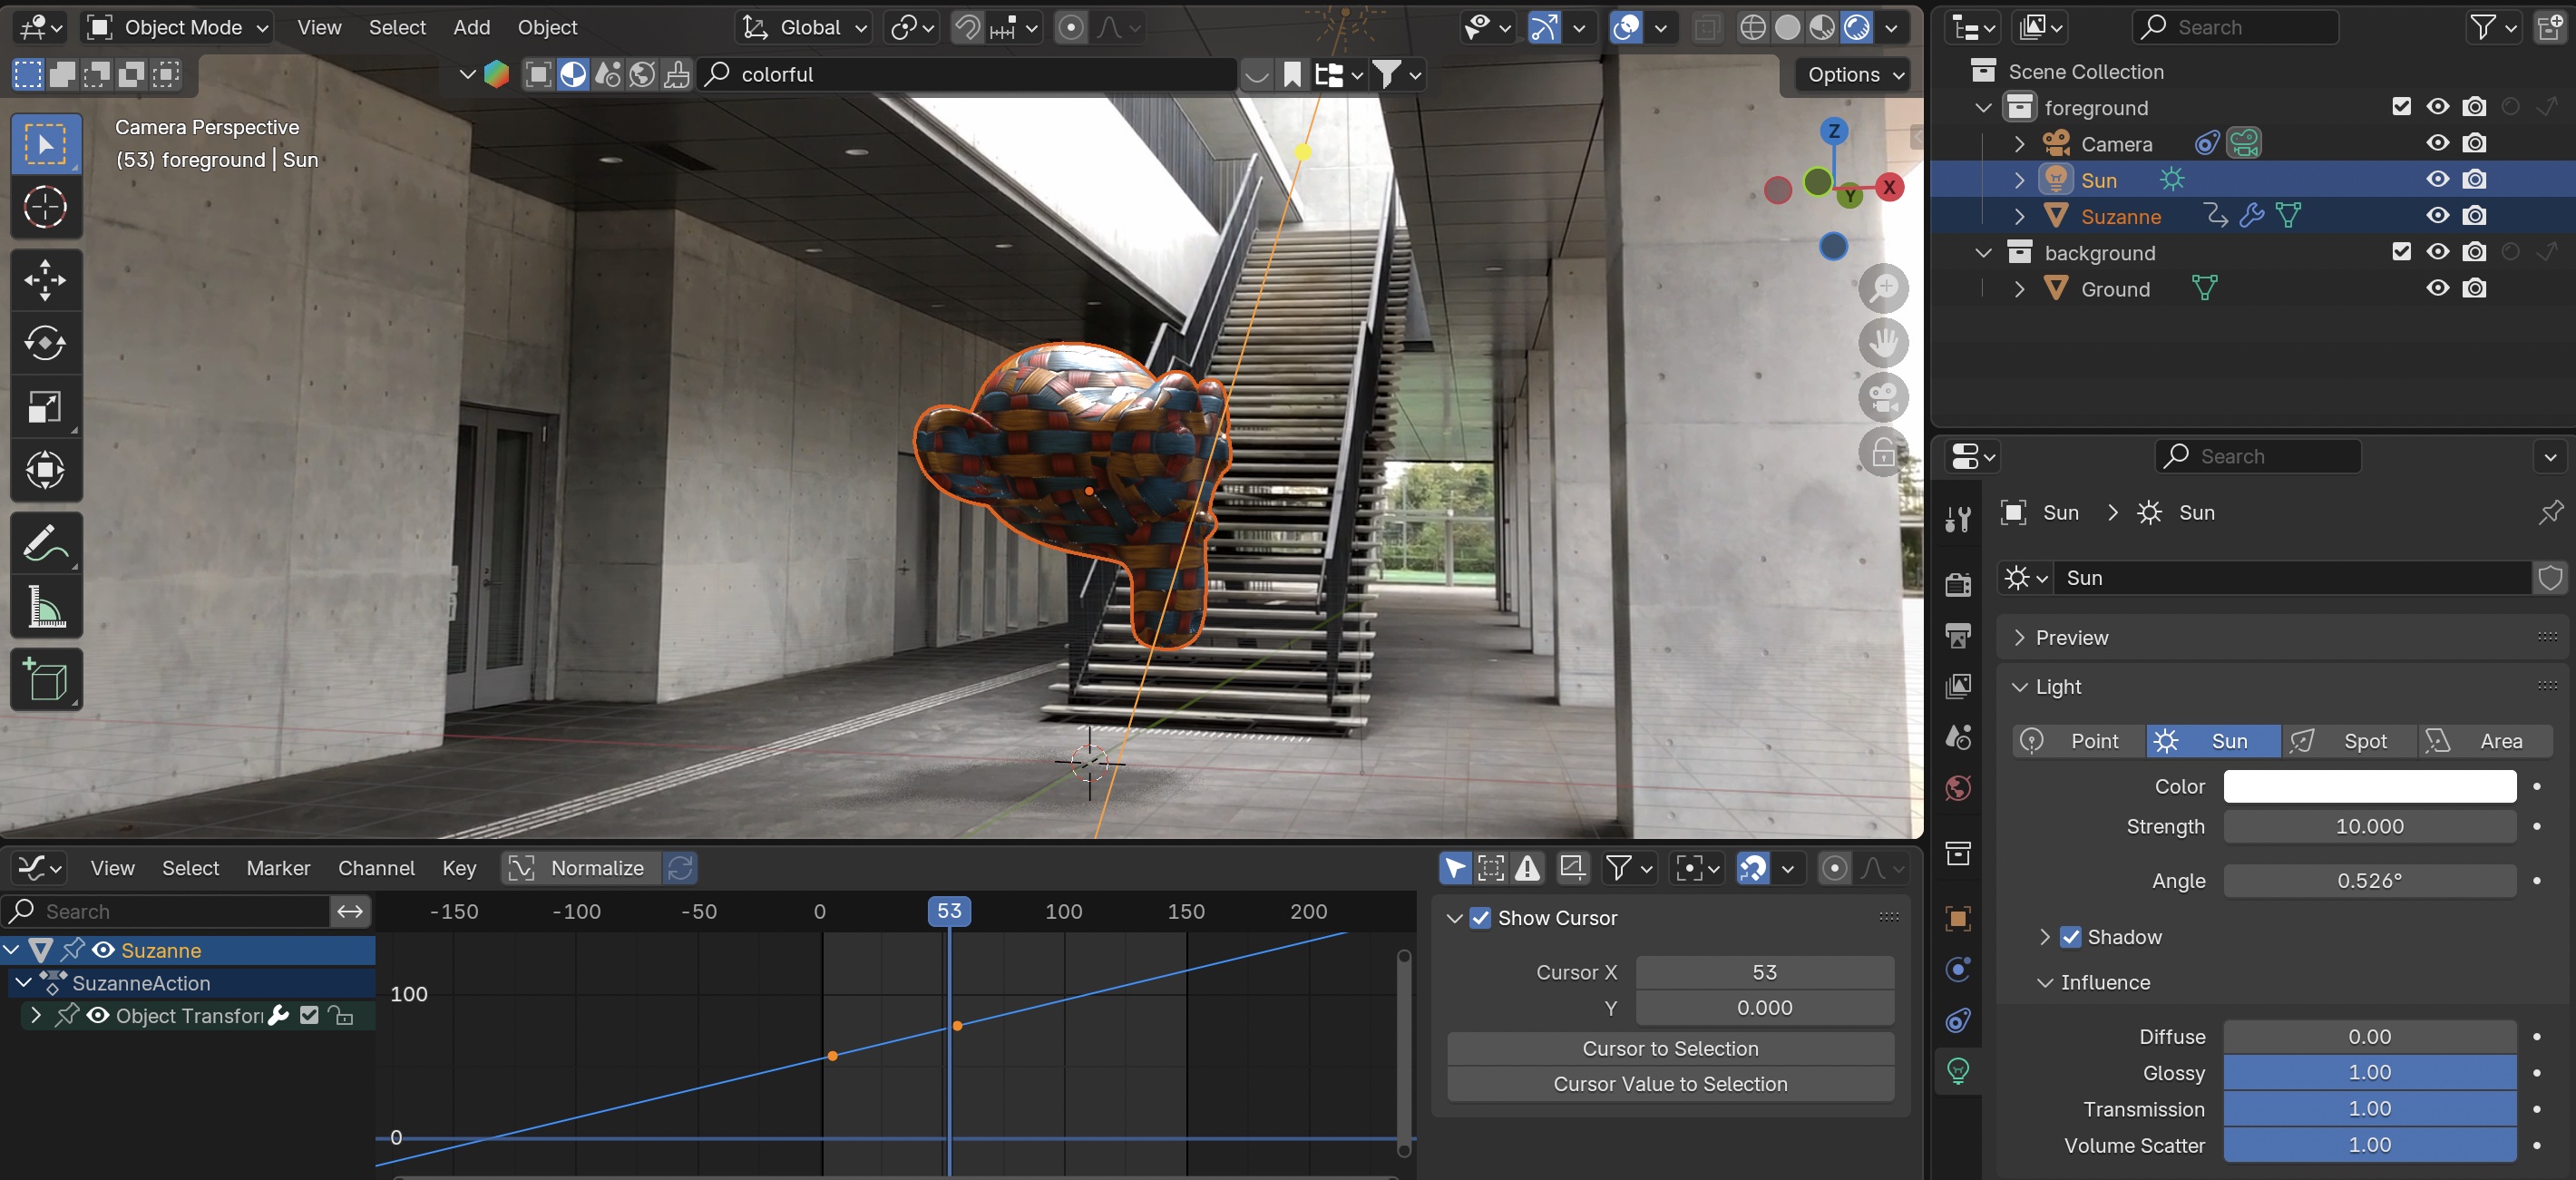
Task: Open the Marker menu in graph editor
Action: pos(278,868)
